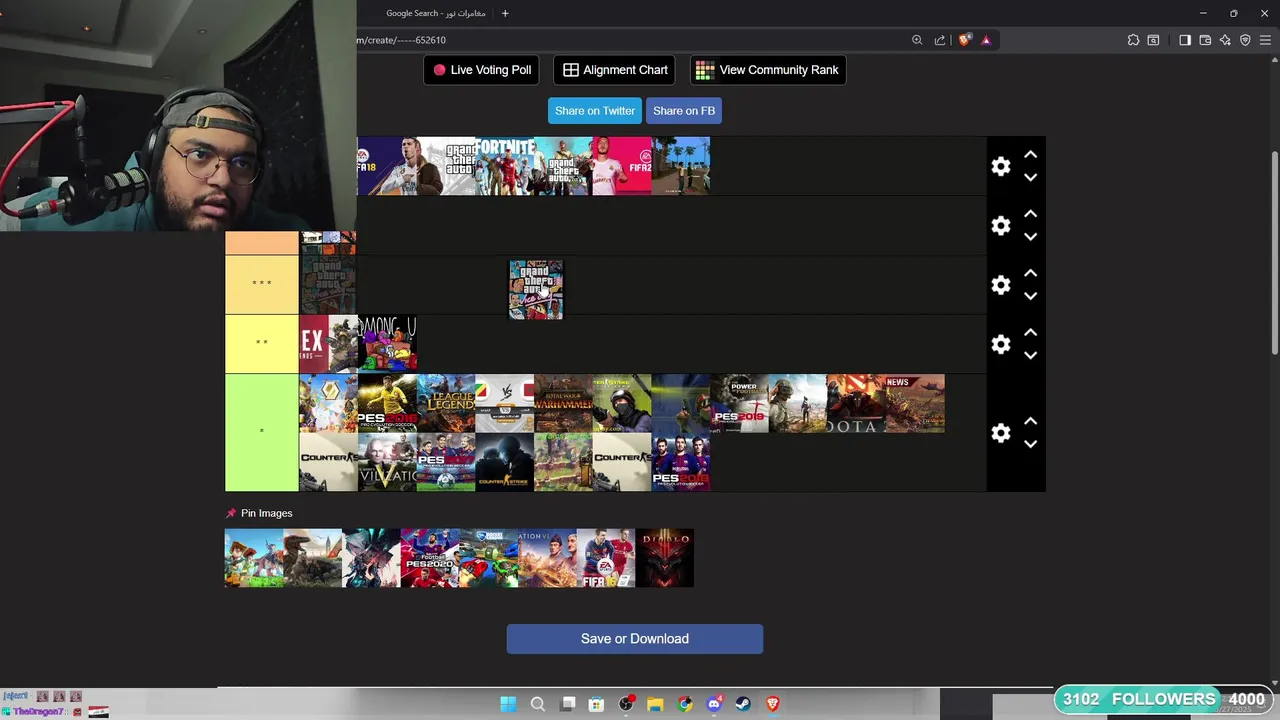Move the empty second tier row down
The width and height of the screenshot is (1280, 720).
(1030, 237)
